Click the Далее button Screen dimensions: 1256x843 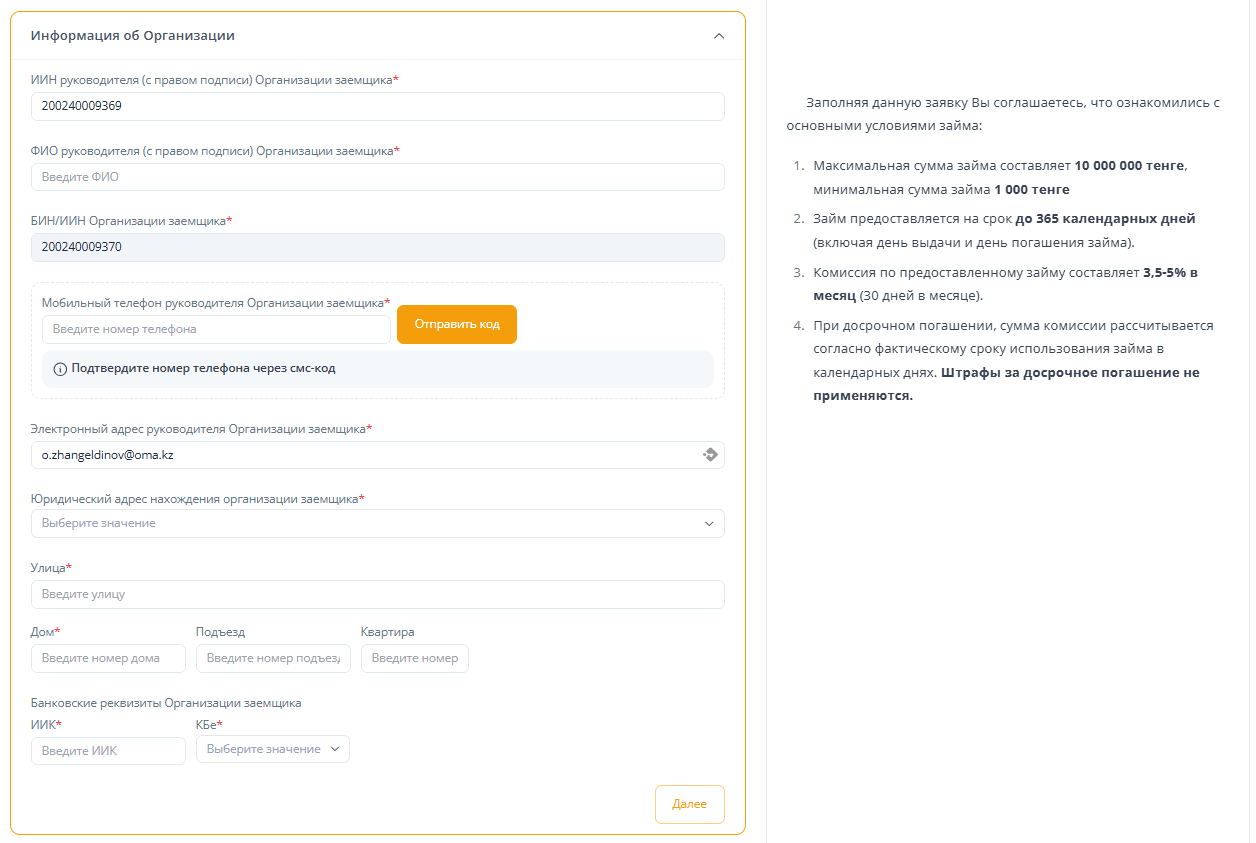pos(690,804)
